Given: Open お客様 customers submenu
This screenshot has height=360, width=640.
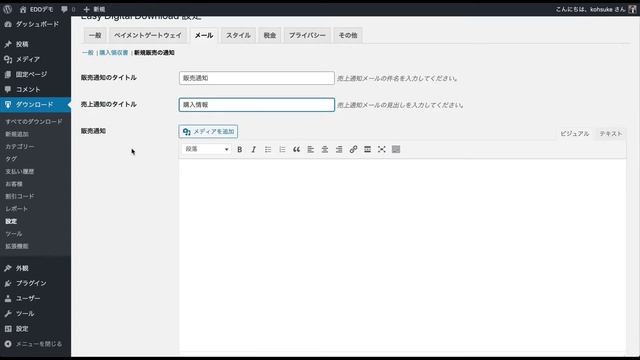Looking at the screenshot, I should point(14,184).
